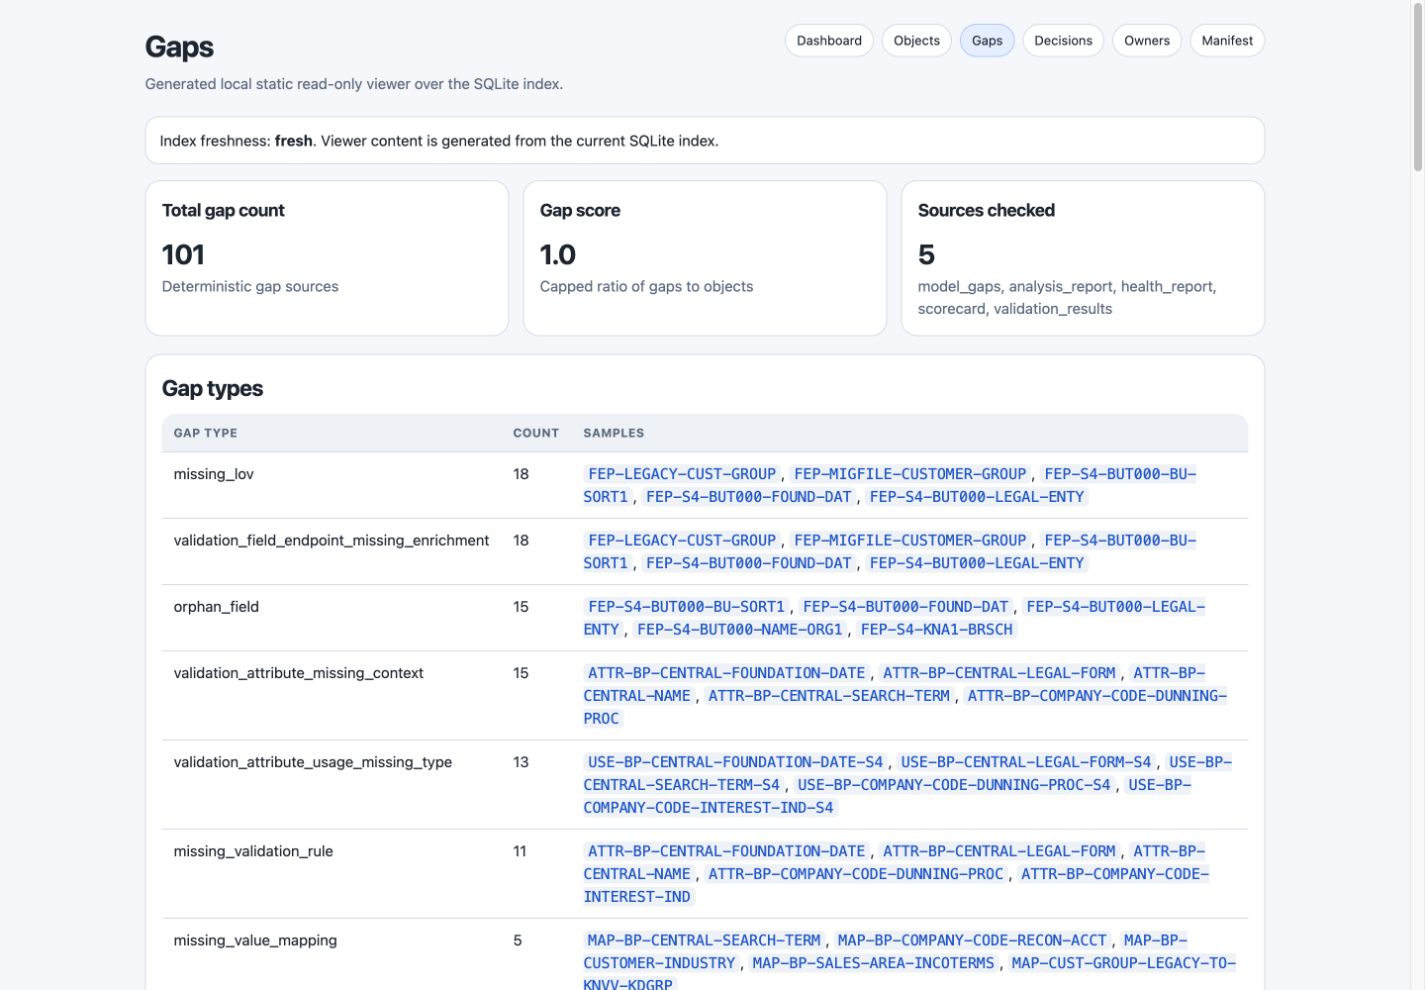This screenshot has height=990, width=1425.
Task: Click the COUNT column header
Action: click(536, 433)
